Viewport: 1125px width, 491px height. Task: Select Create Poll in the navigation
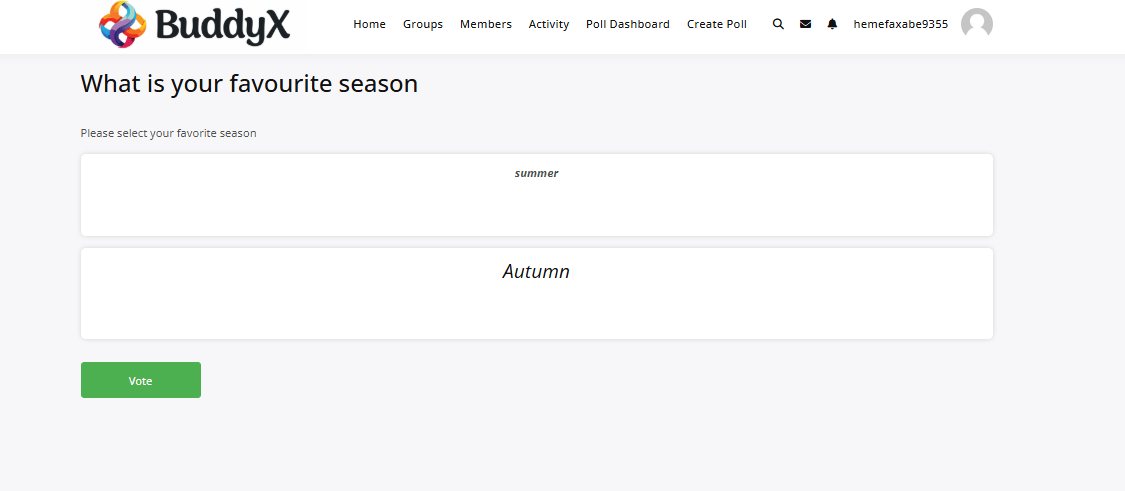coord(716,24)
